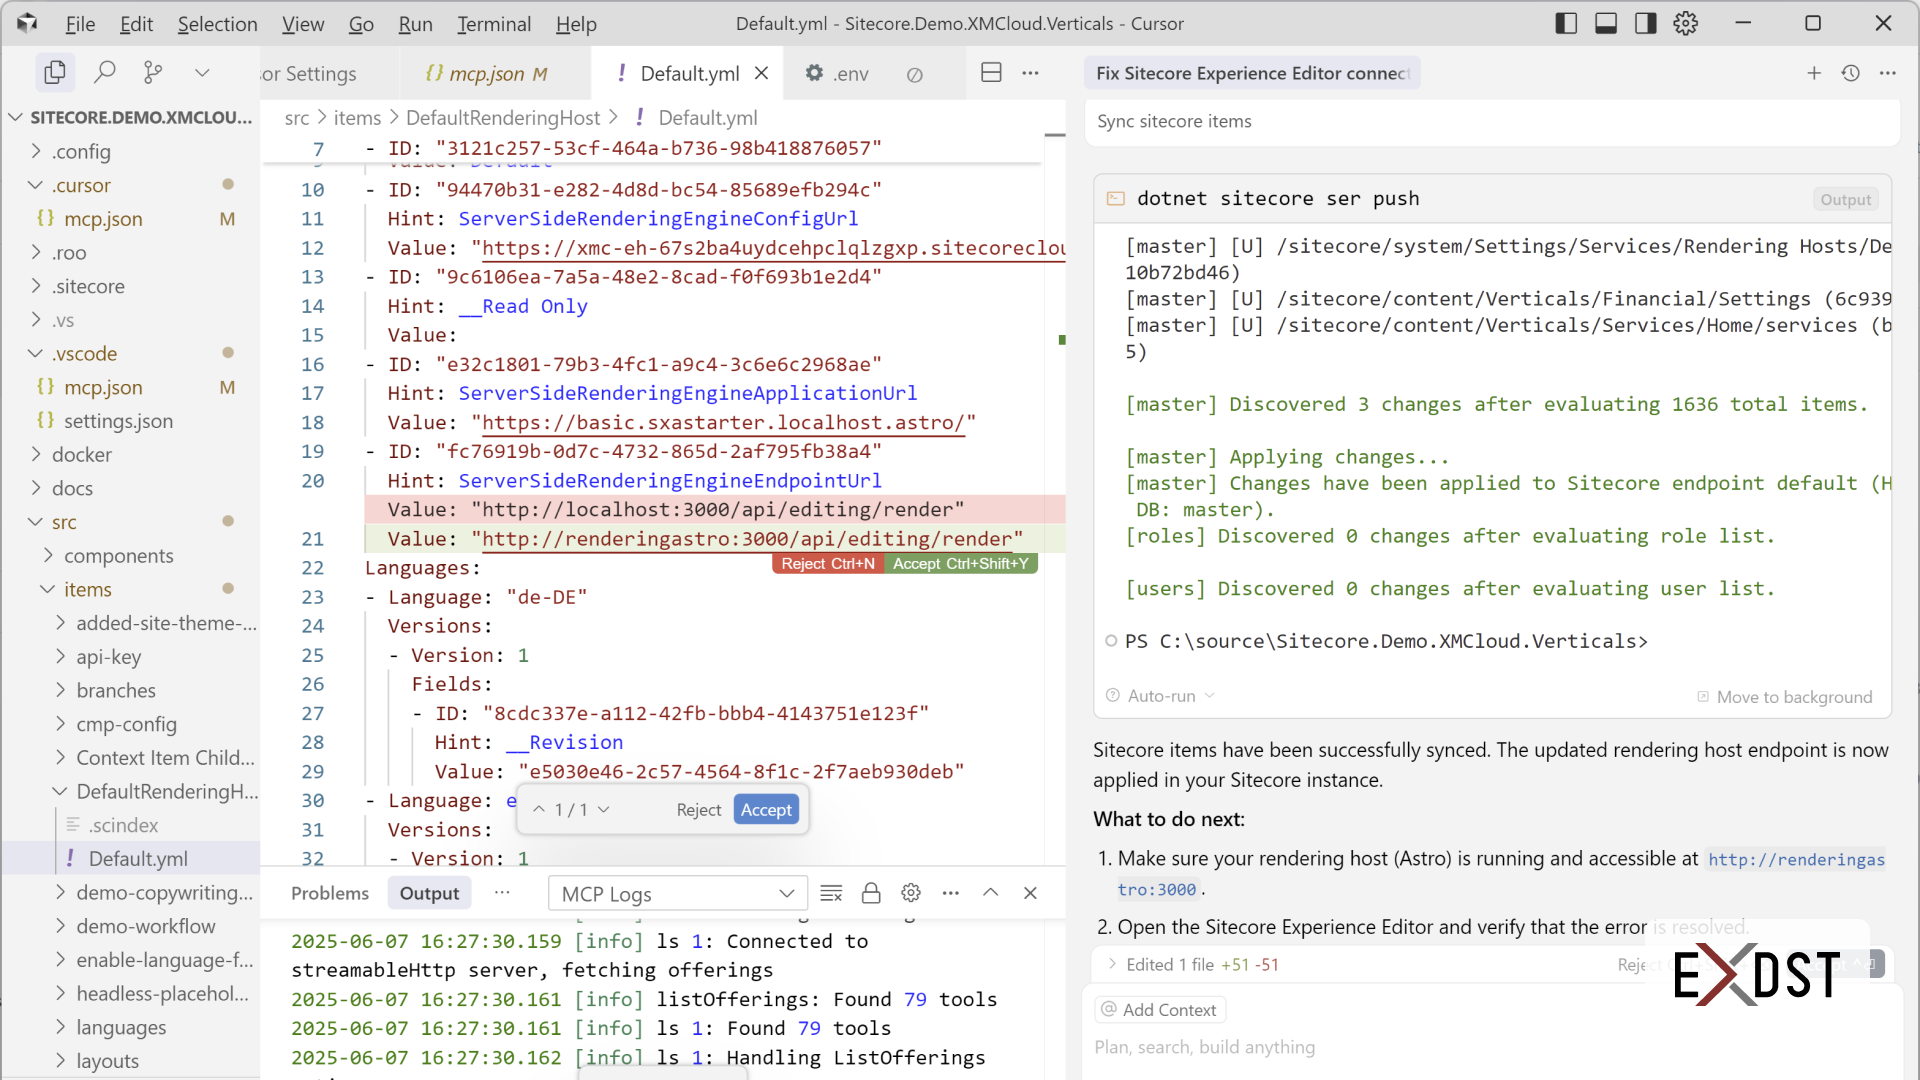
Task: Open Output settings via the gear icon
Action: pos(910,893)
